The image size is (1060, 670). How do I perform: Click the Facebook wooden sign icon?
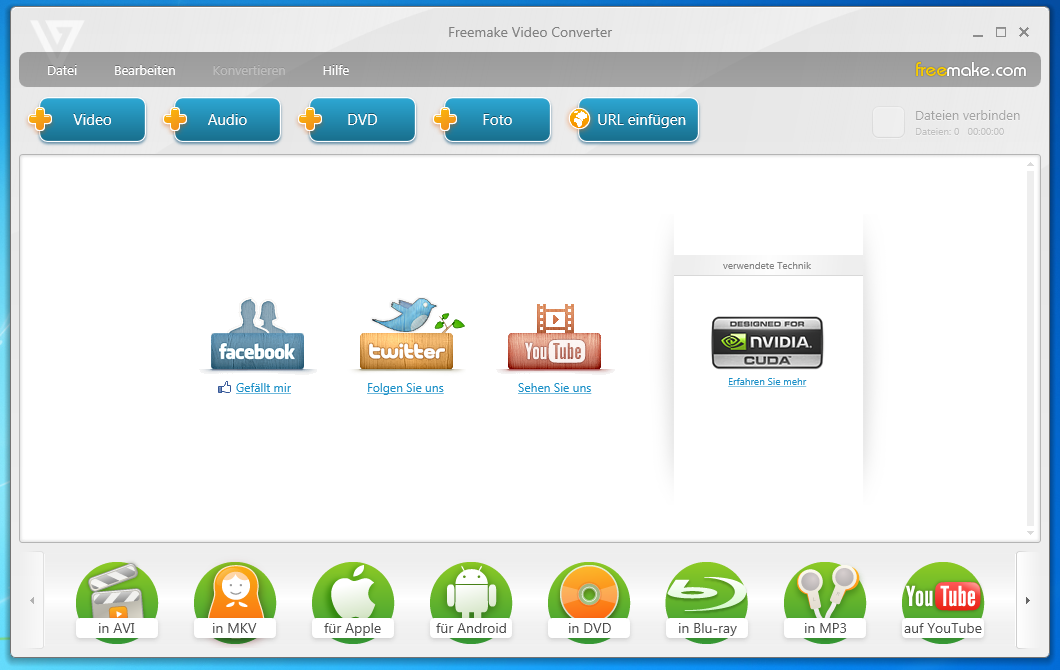click(258, 335)
